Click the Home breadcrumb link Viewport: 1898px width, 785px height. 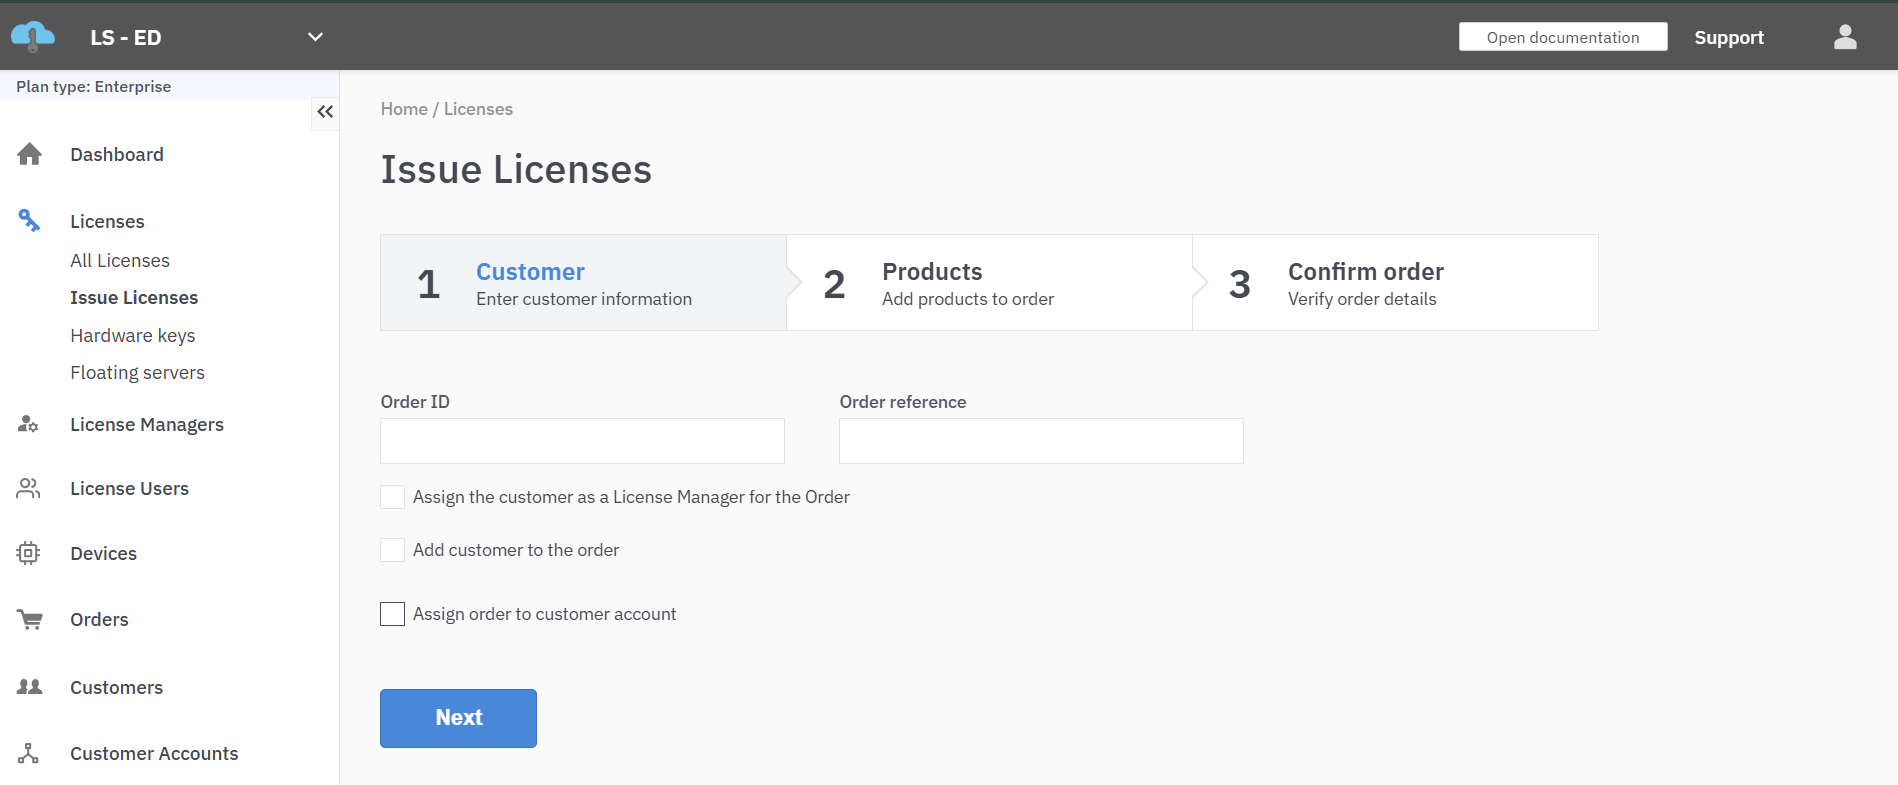pyautogui.click(x=404, y=109)
